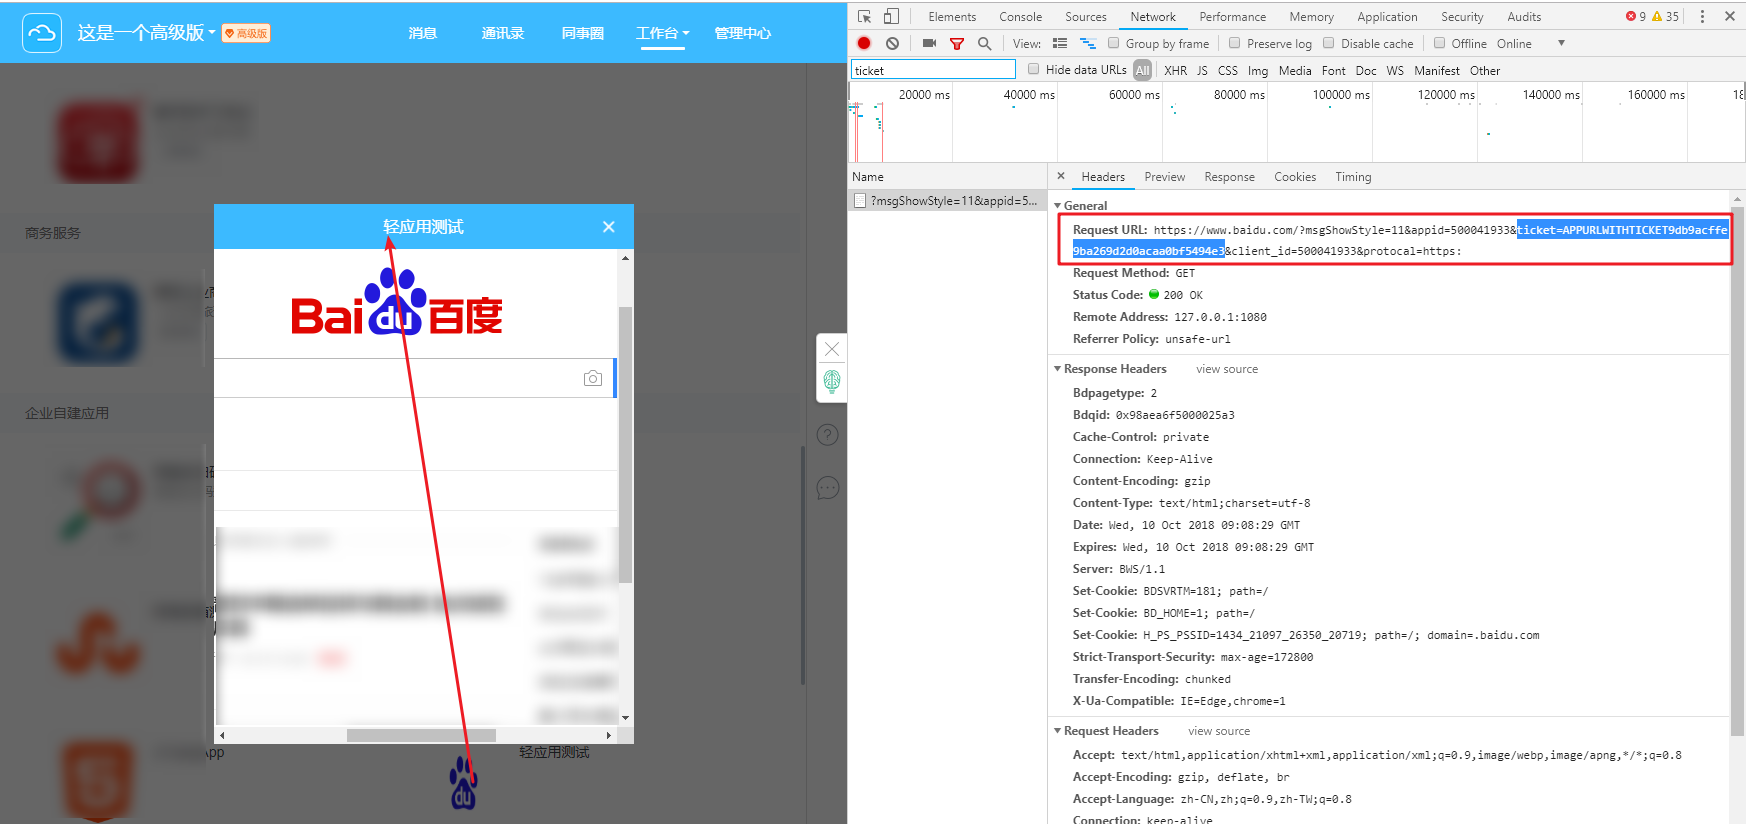
Task: Click view source beside Response Headers
Action: pos(1227,369)
